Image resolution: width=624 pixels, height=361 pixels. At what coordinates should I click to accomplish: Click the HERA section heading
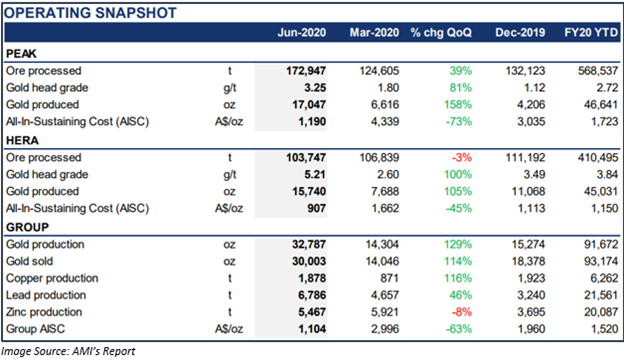pyautogui.click(x=22, y=140)
